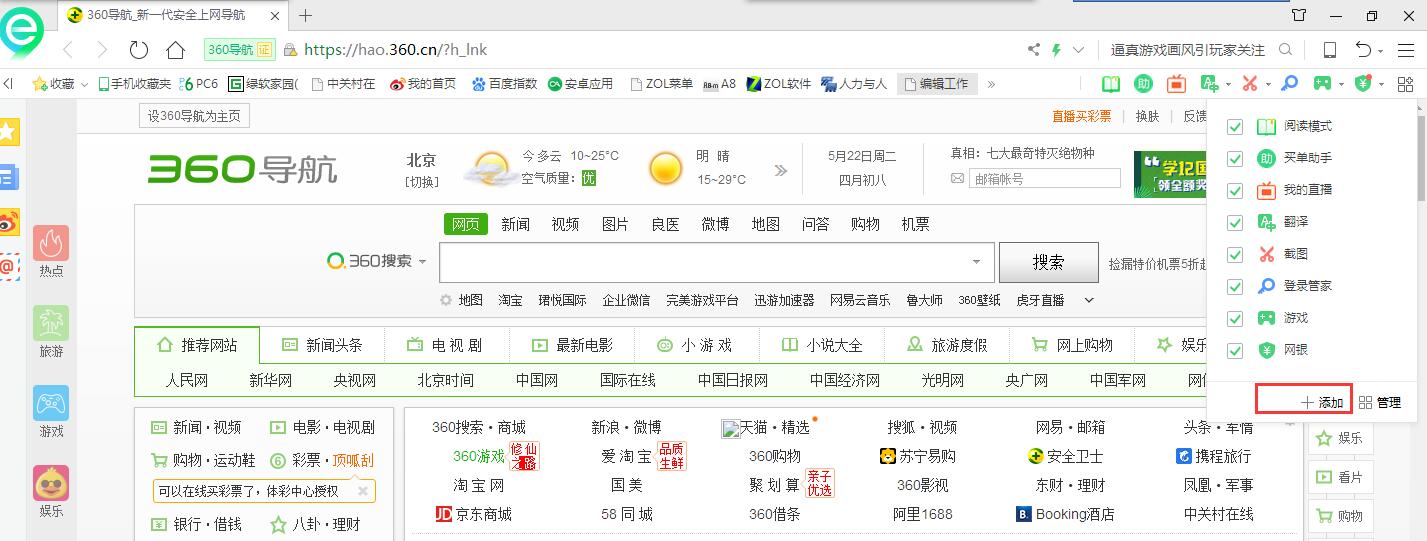
Task: Open the extensions grid icon
Action: (1403, 84)
